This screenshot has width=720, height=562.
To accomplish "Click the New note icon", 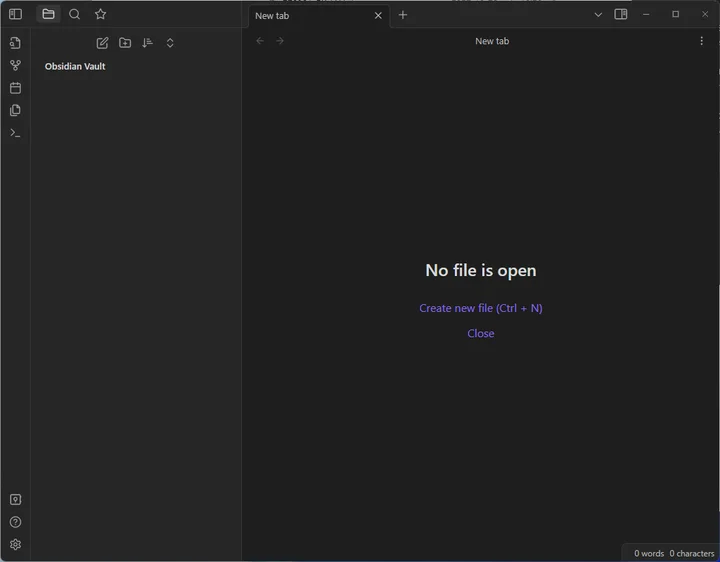I will point(102,43).
